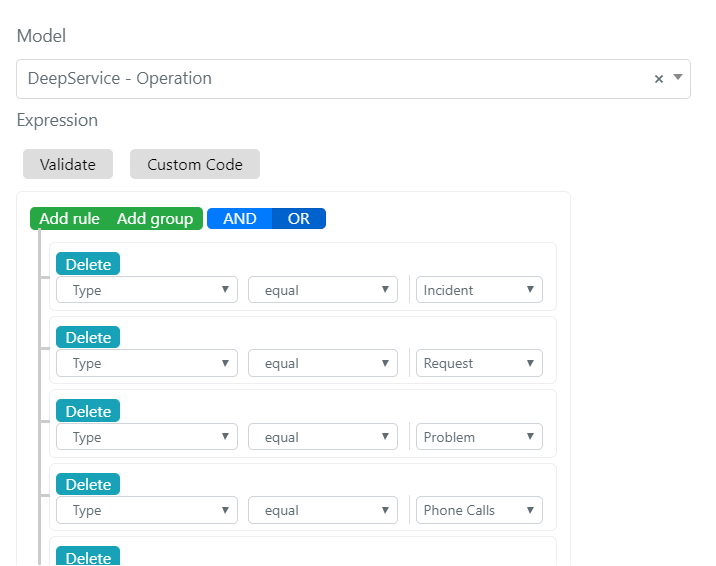The height and width of the screenshot is (566, 716).
Task: Open the Custom Code editor
Action: pyautogui.click(x=195, y=164)
